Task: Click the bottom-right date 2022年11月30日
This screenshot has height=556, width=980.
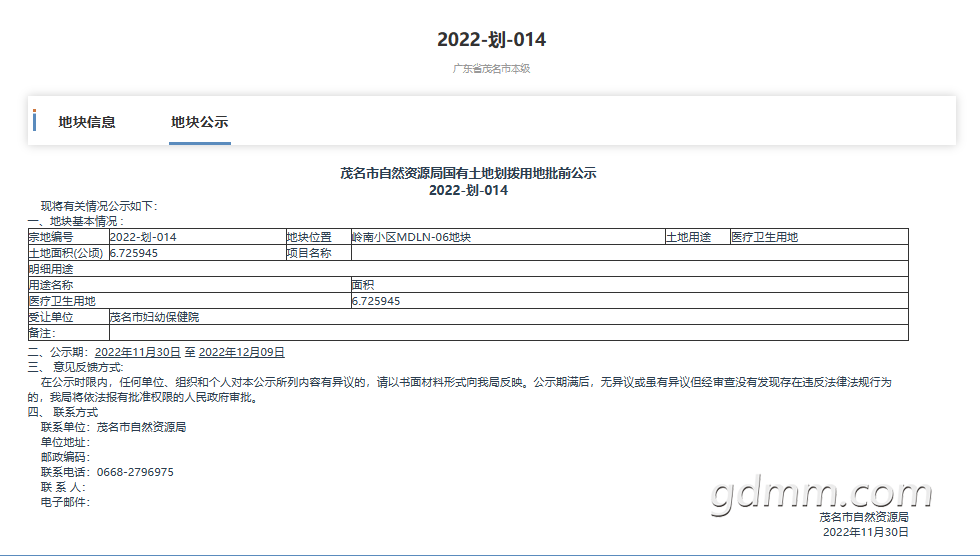Action: coord(866,532)
